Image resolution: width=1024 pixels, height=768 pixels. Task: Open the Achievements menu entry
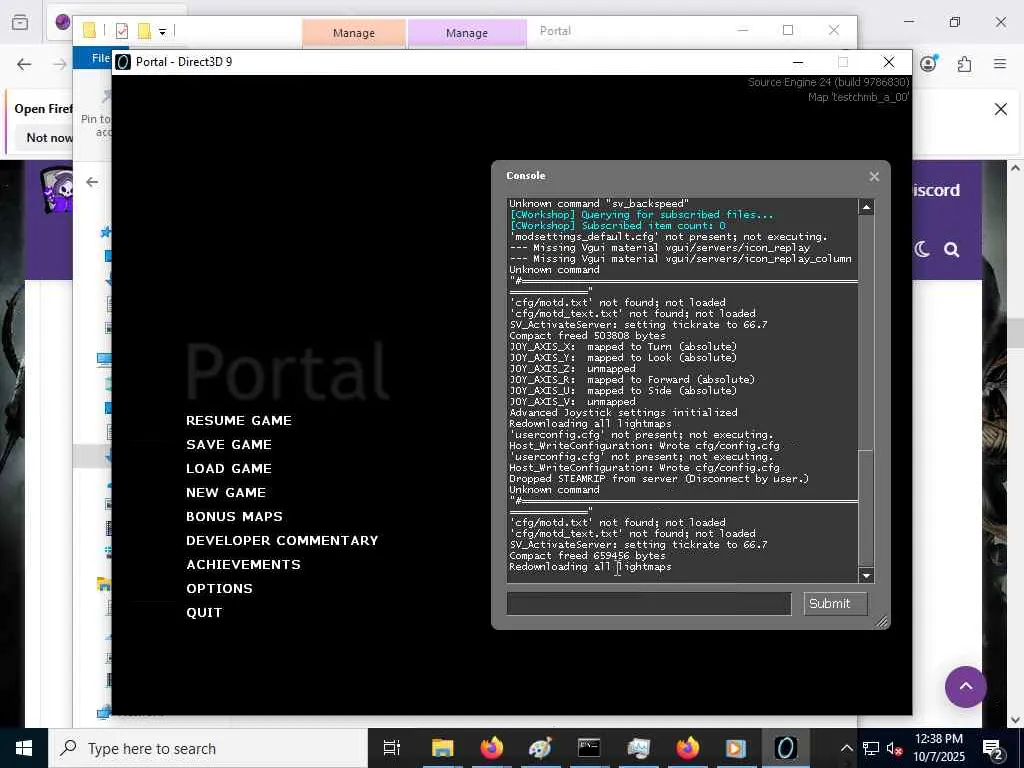(x=243, y=564)
